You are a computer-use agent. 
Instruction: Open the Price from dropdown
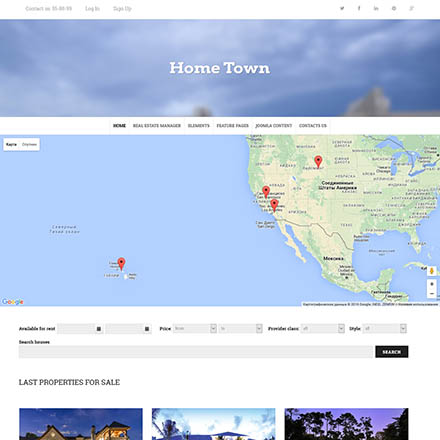pyautogui.click(x=195, y=328)
